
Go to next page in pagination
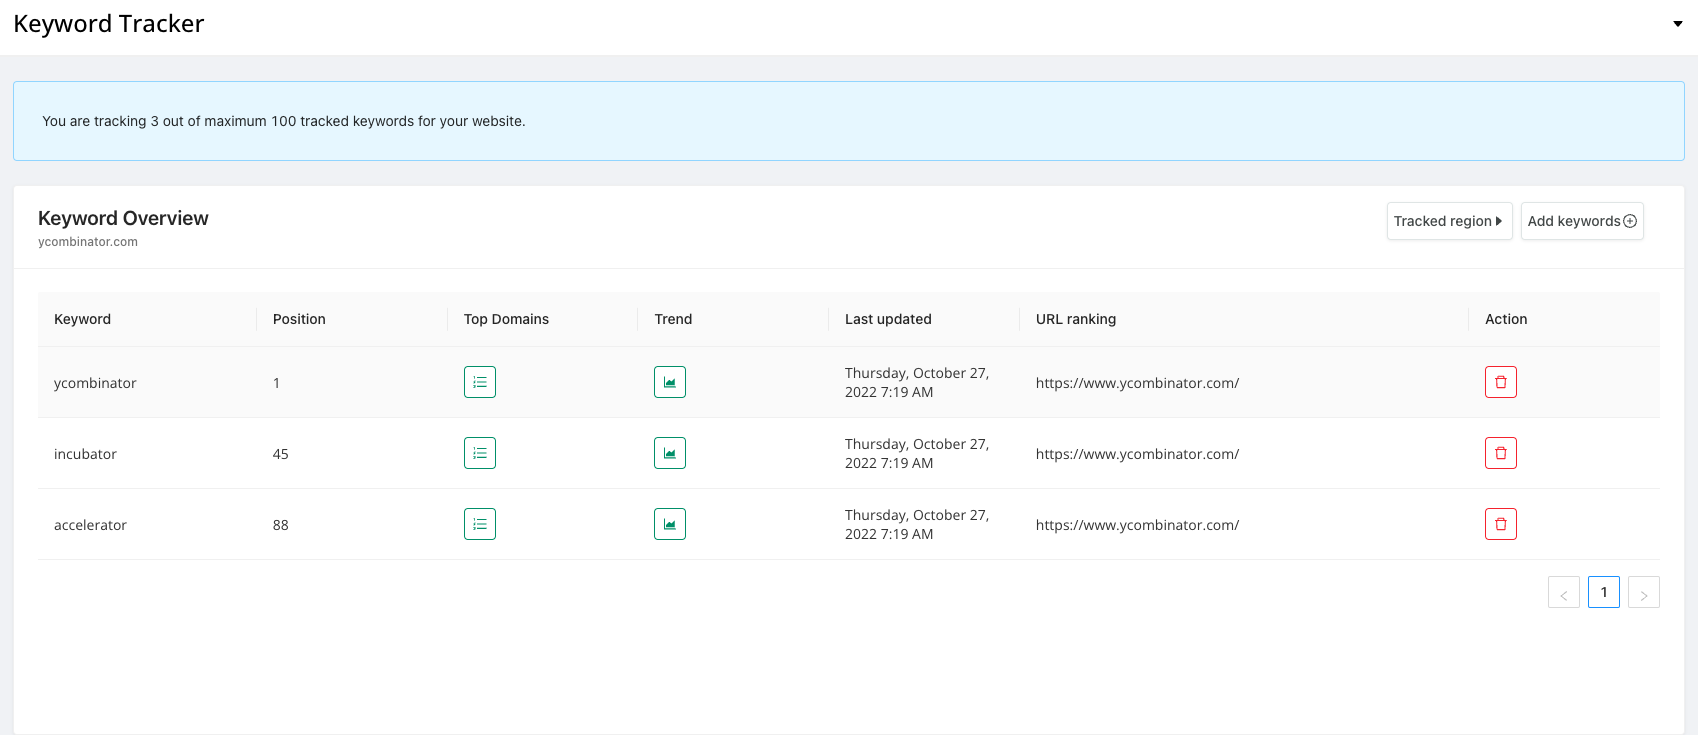(x=1644, y=592)
